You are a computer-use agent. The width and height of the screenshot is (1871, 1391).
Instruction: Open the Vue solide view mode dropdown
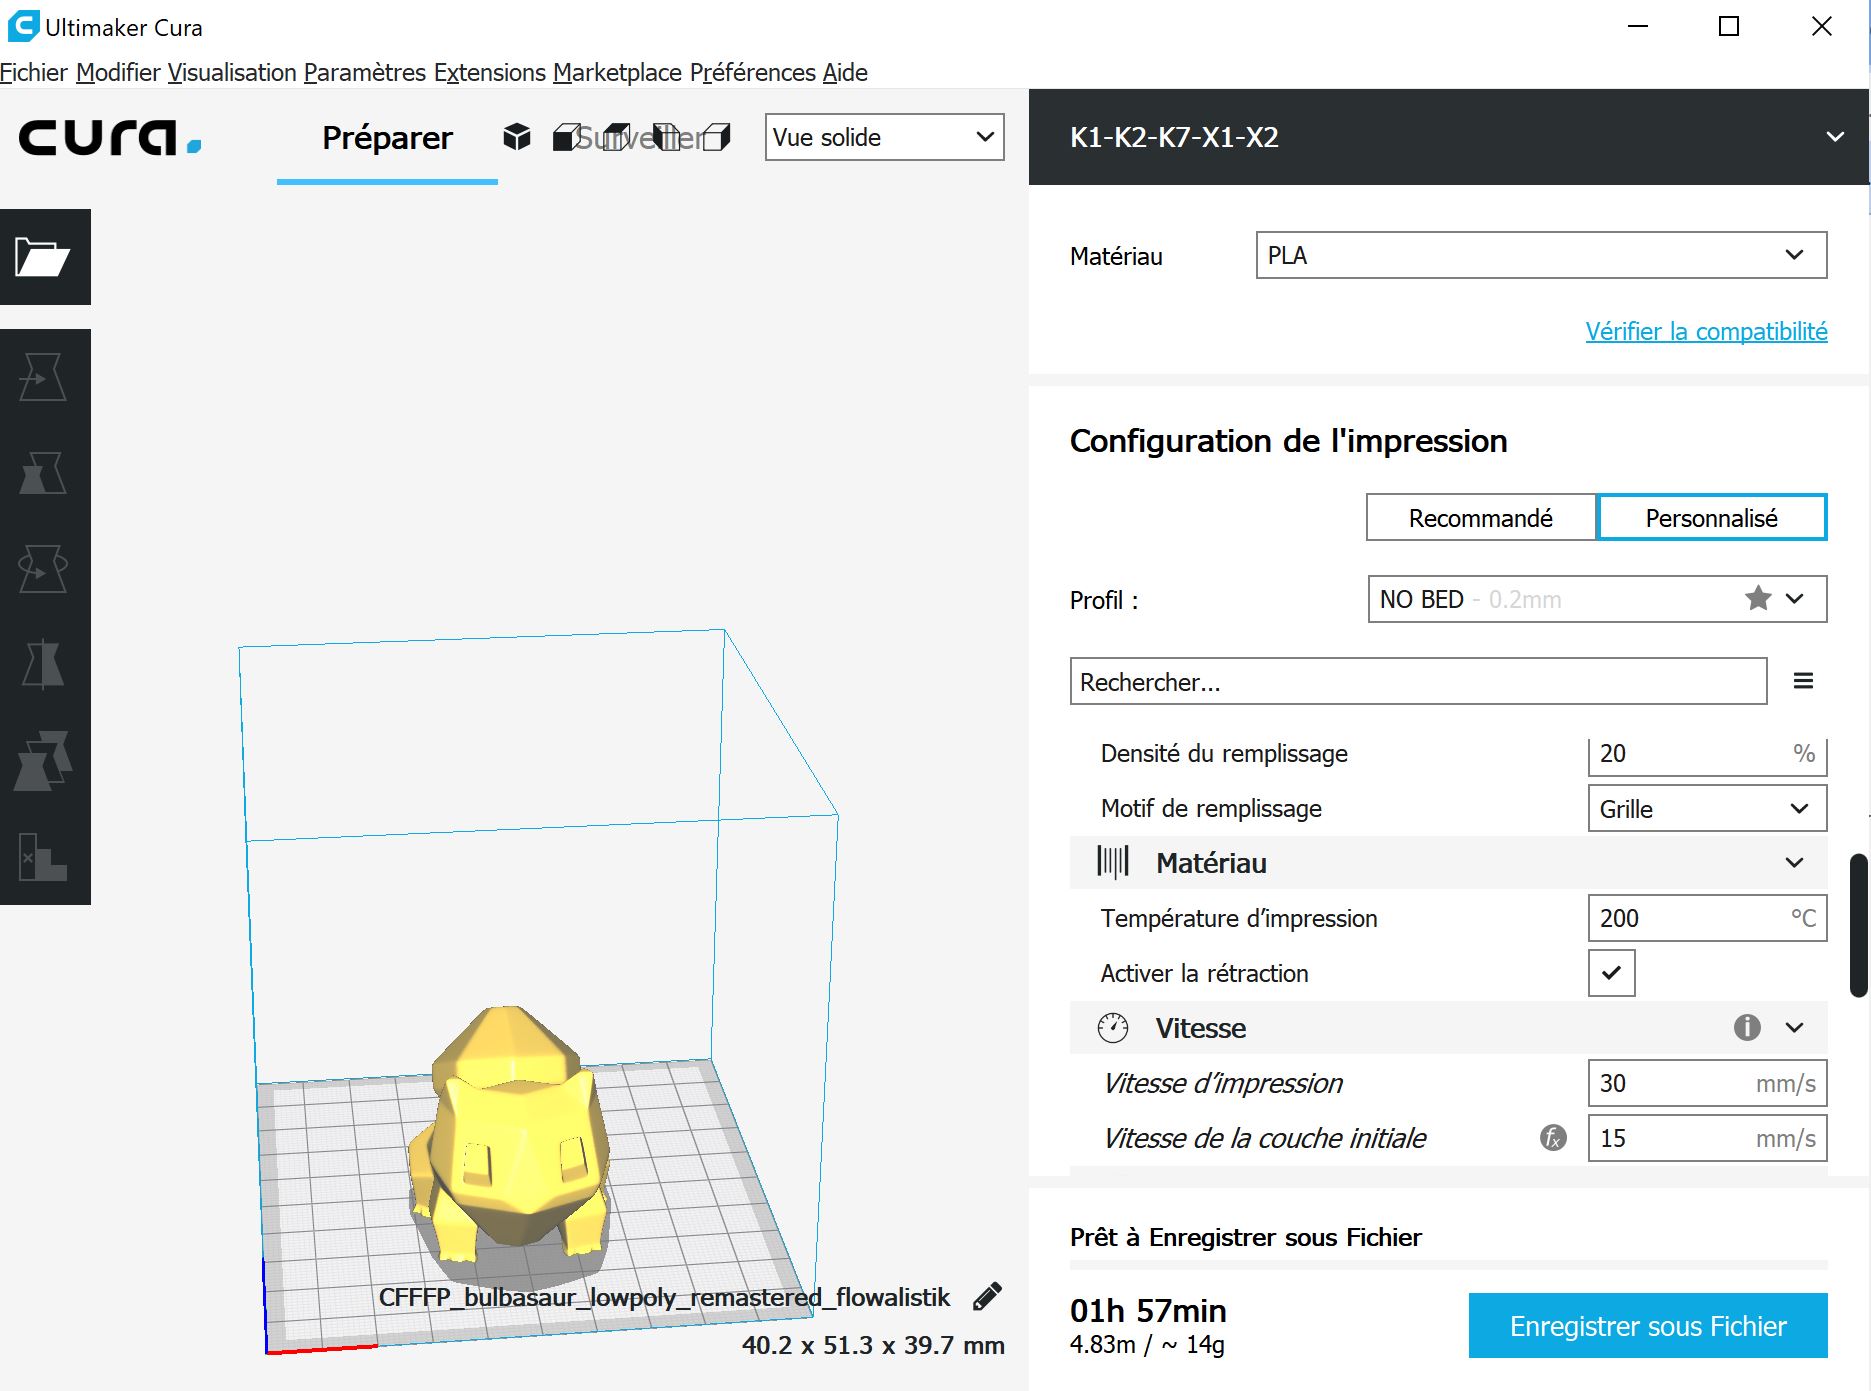coord(884,137)
